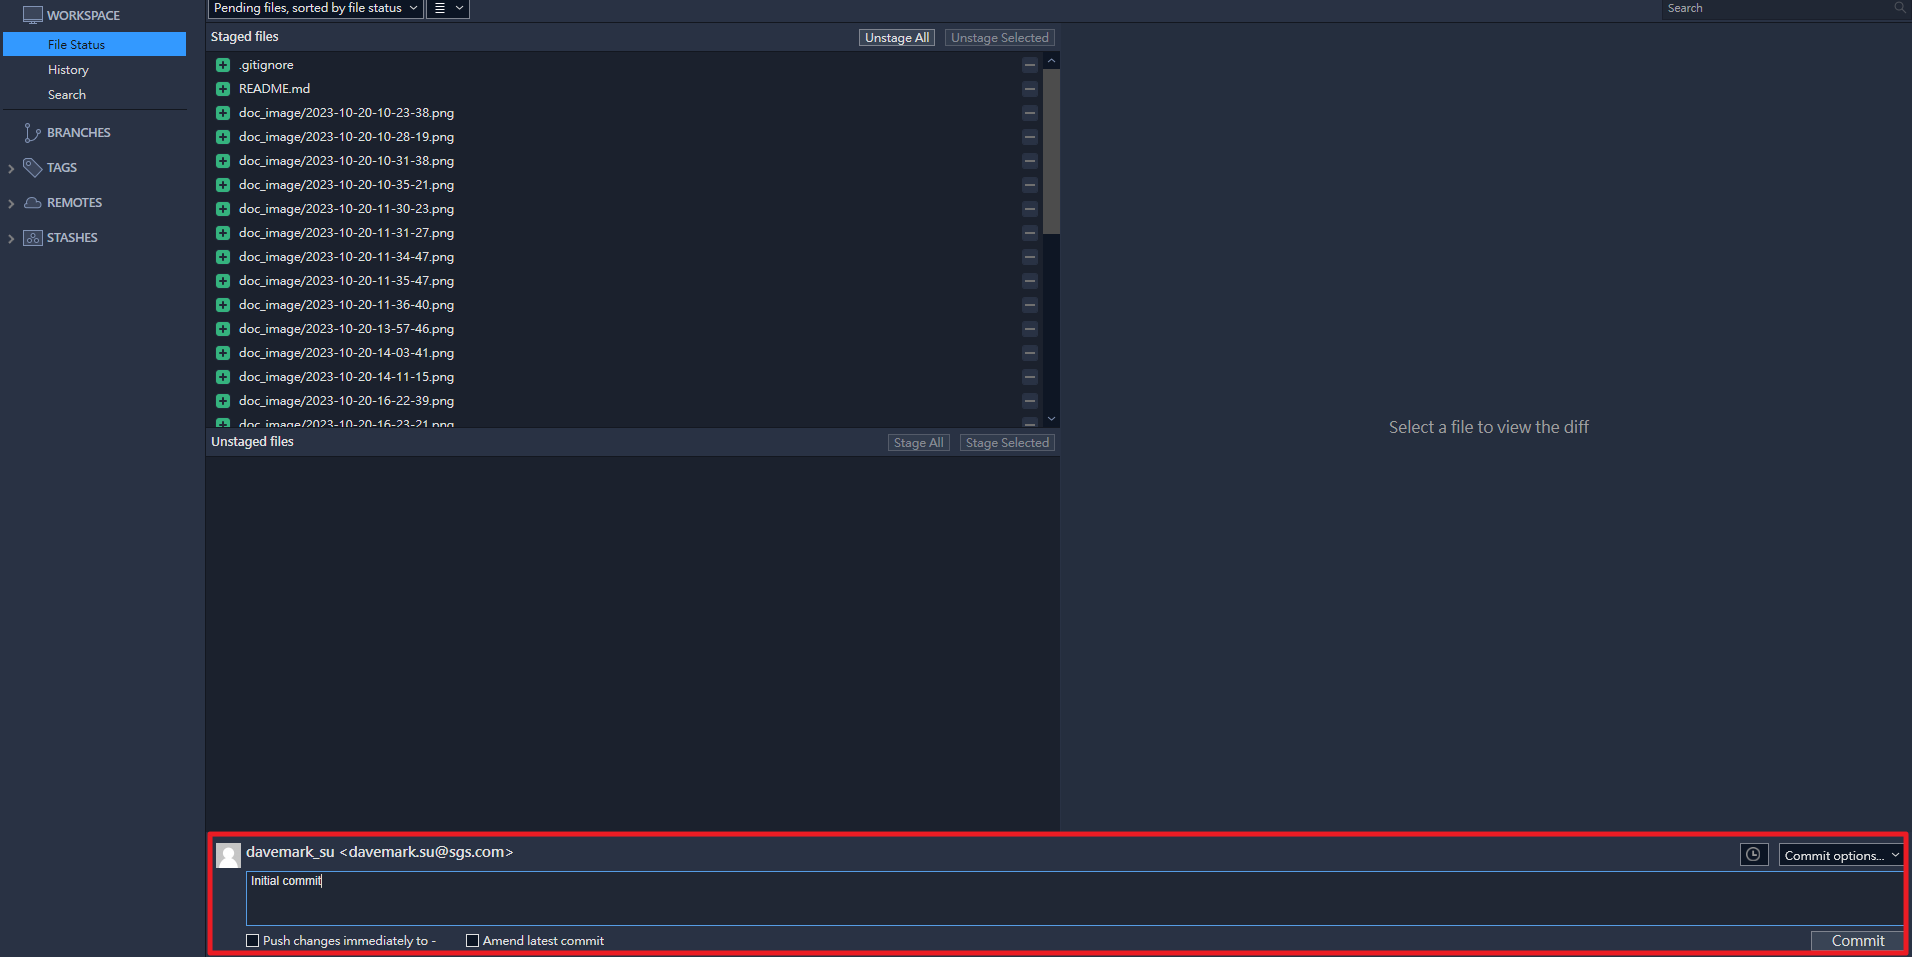Click the Branches icon in sidebar

(32, 133)
